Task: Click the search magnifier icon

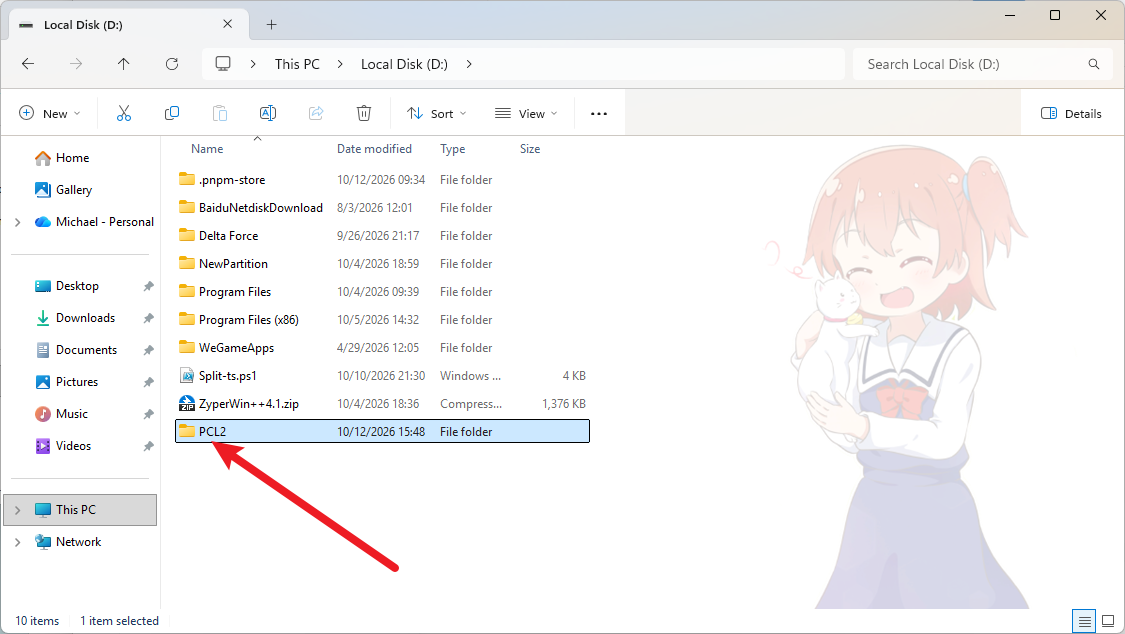Action: pyautogui.click(x=1093, y=64)
